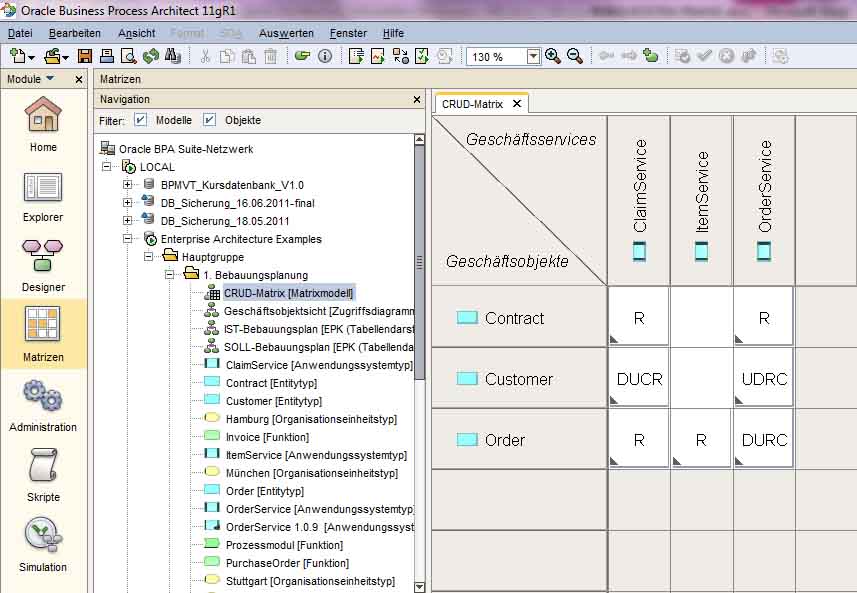The height and width of the screenshot is (593, 857).
Task: Select IST-Bebauungsplan tree item
Action: tap(319, 329)
